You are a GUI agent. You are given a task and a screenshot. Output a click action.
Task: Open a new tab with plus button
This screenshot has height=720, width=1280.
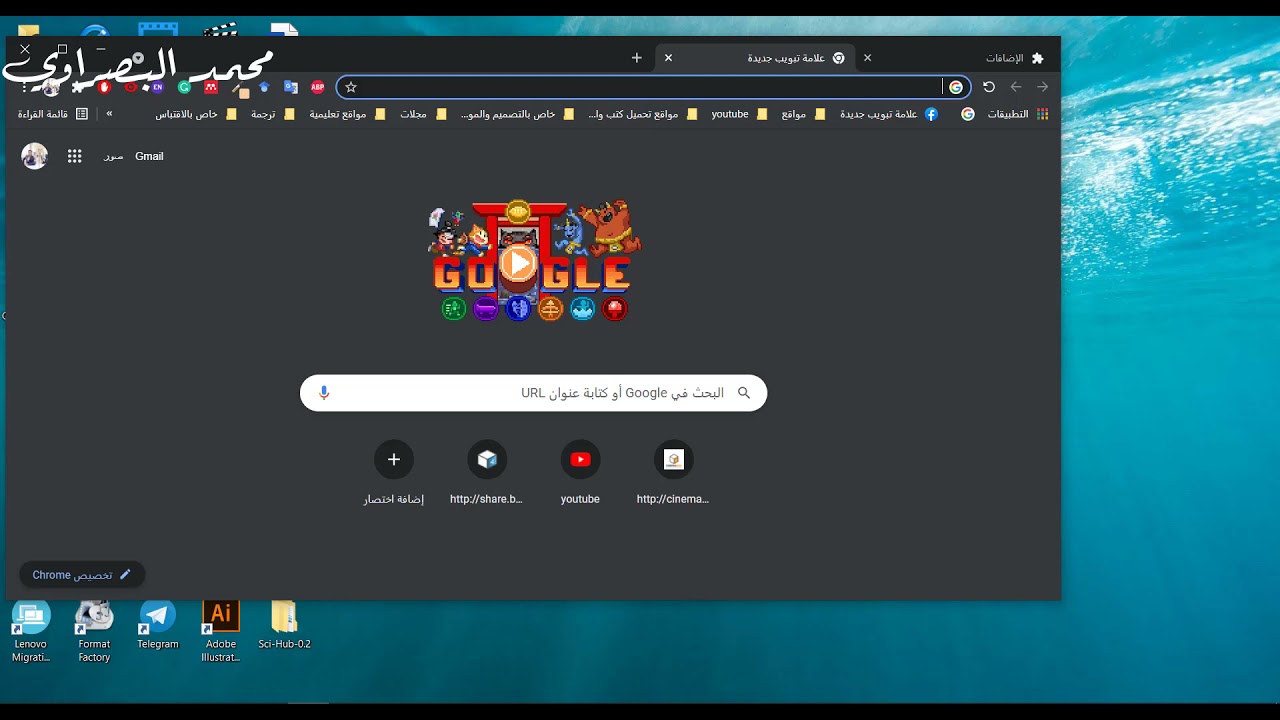(x=637, y=58)
